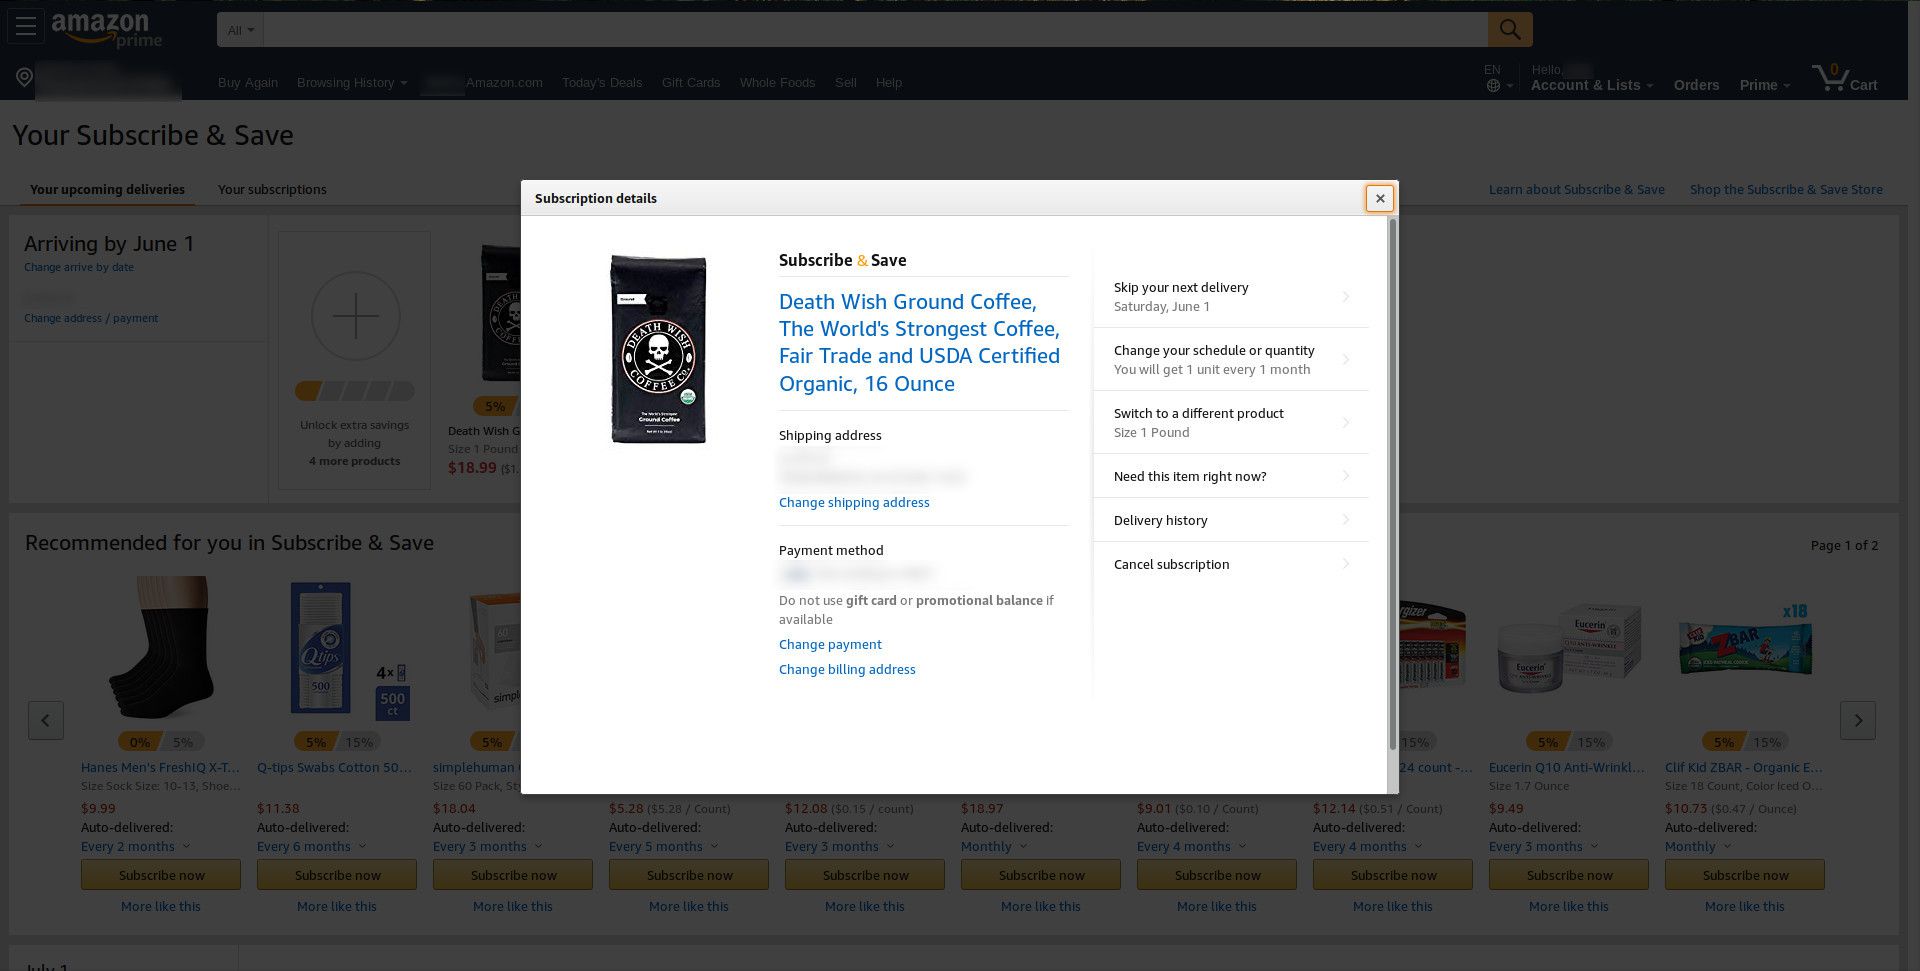Viewport: 1920px width, 971px height.
Task: Click the EN language globe icon
Action: coord(1493,86)
